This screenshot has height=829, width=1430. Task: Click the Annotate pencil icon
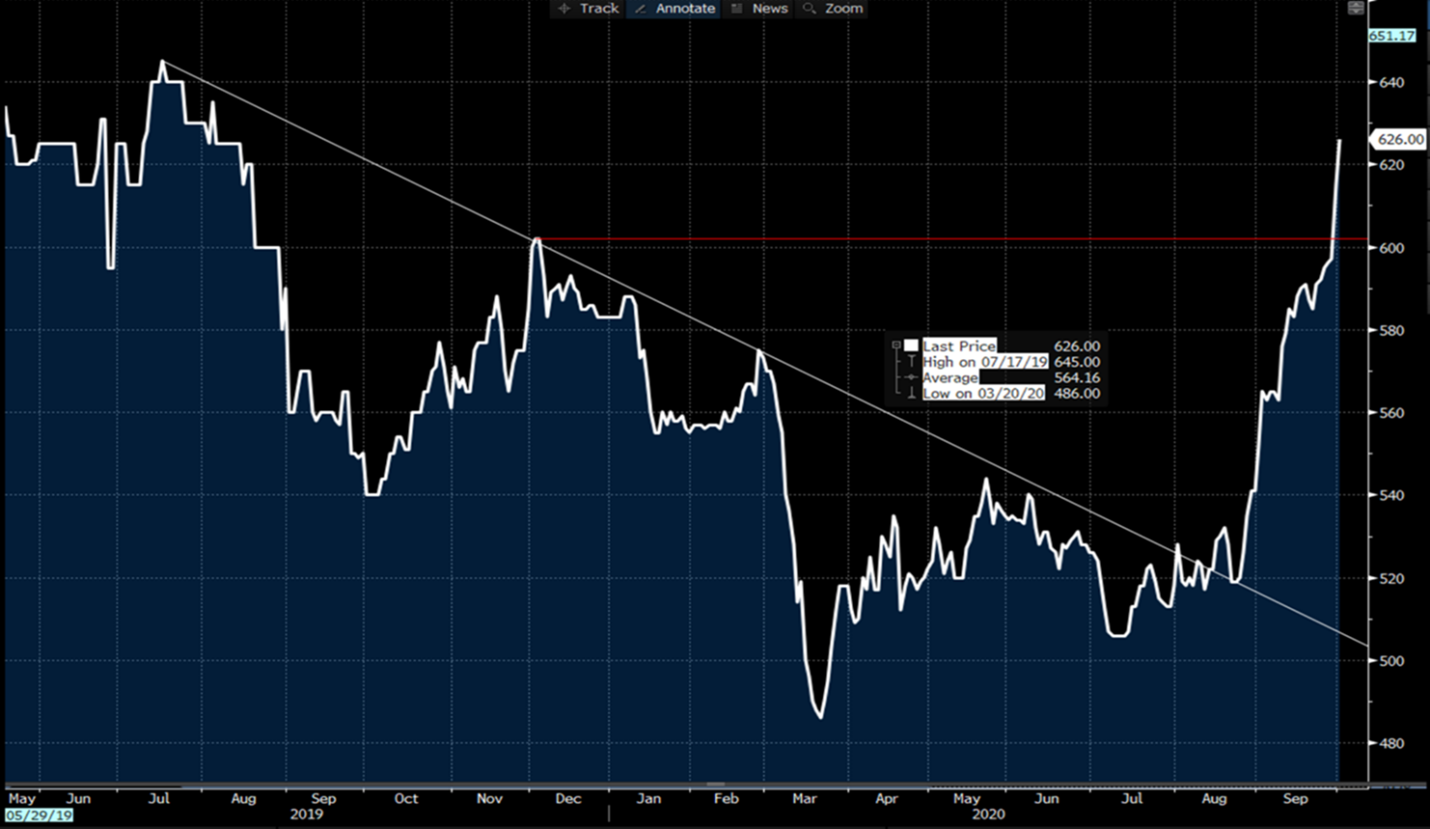click(x=639, y=8)
